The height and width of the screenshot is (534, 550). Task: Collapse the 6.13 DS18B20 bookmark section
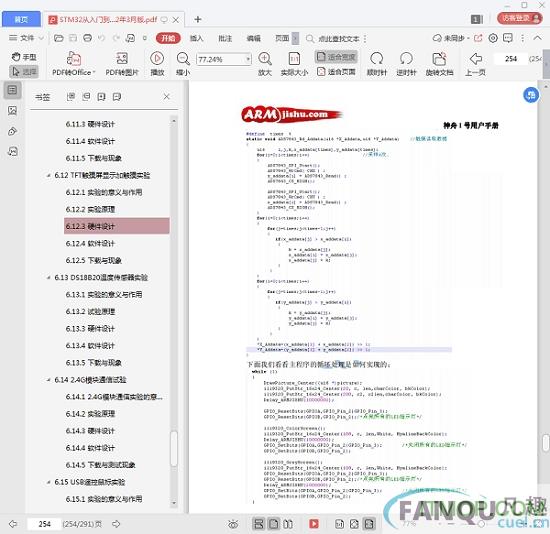click(48, 278)
